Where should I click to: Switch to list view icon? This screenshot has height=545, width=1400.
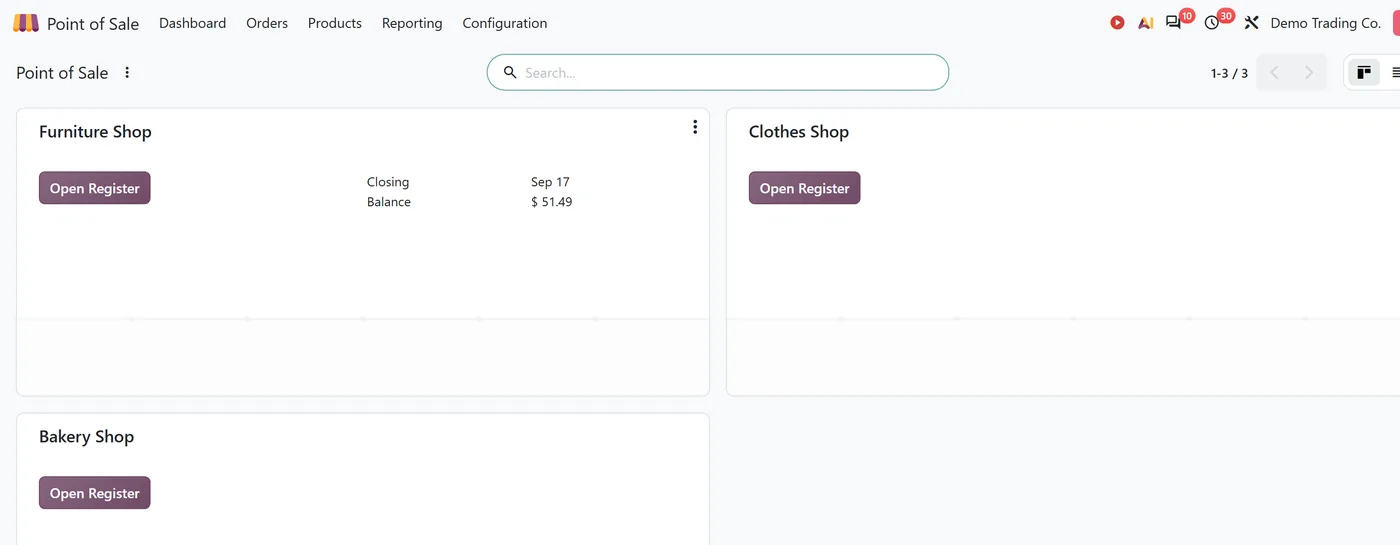click(1396, 72)
